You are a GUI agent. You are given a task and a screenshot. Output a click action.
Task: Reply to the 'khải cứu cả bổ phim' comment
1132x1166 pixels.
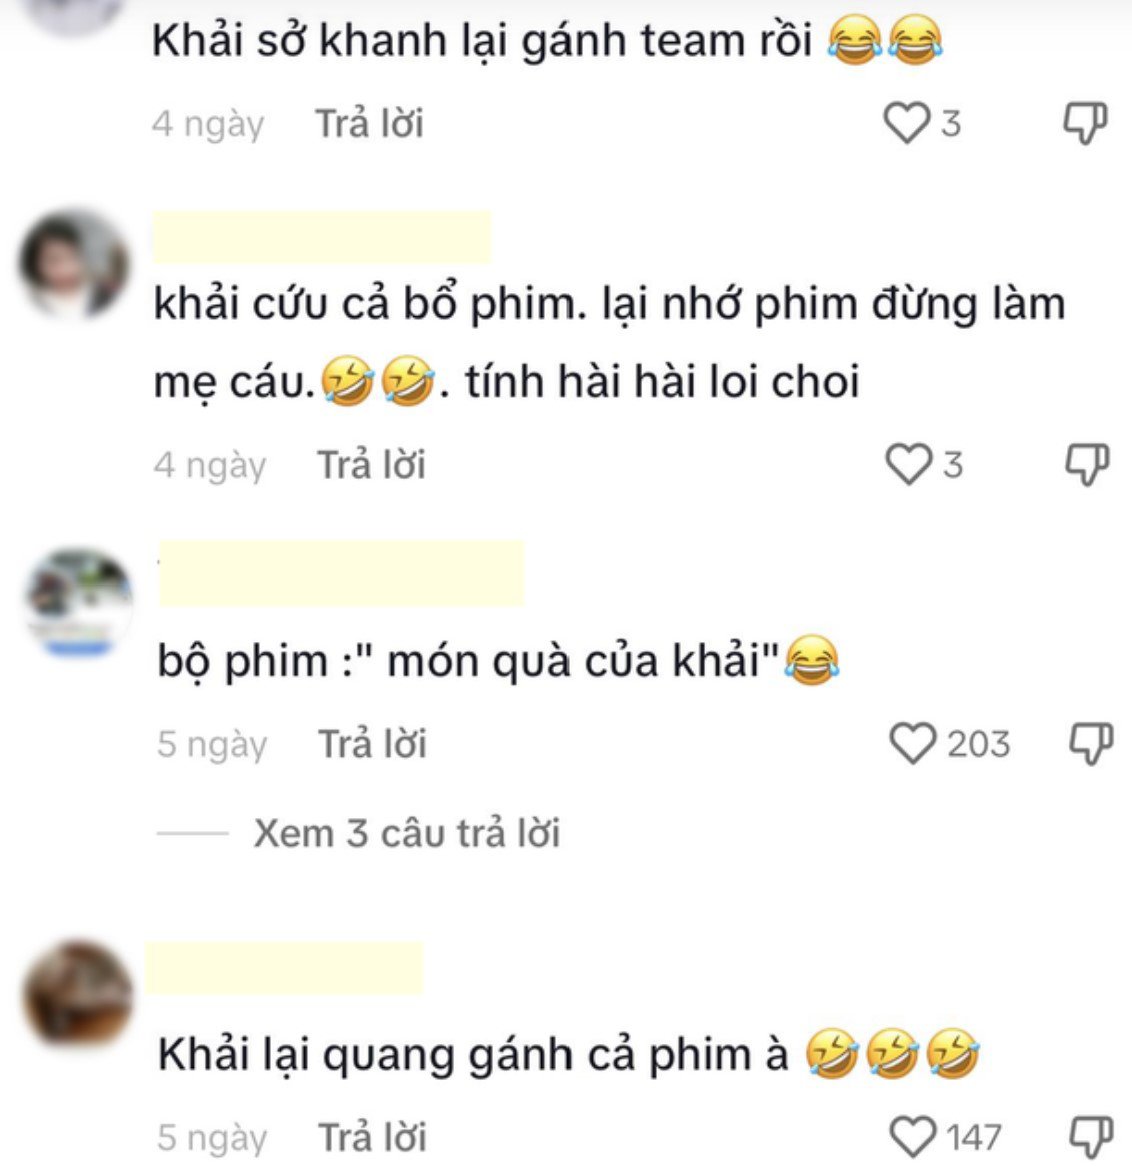(372, 465)
